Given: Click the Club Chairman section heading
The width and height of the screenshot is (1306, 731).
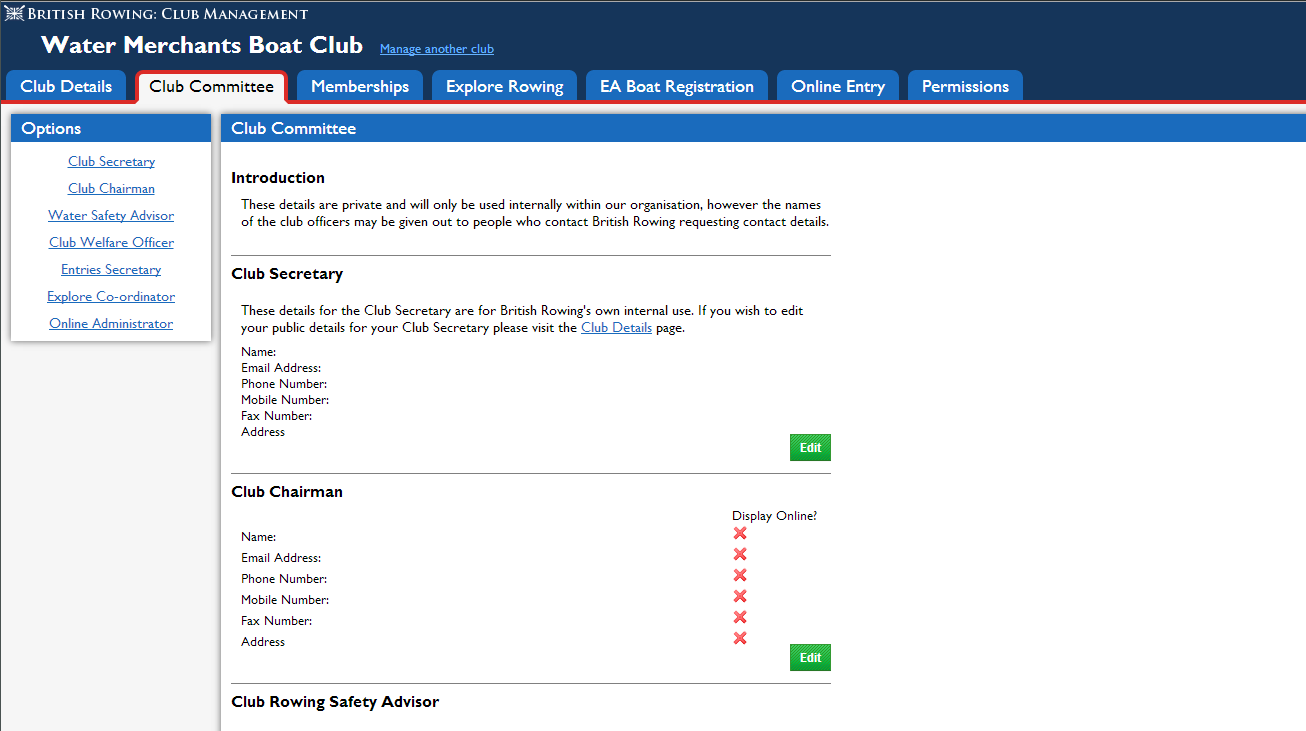Looking at the screenshot, I should coord(287,492).
